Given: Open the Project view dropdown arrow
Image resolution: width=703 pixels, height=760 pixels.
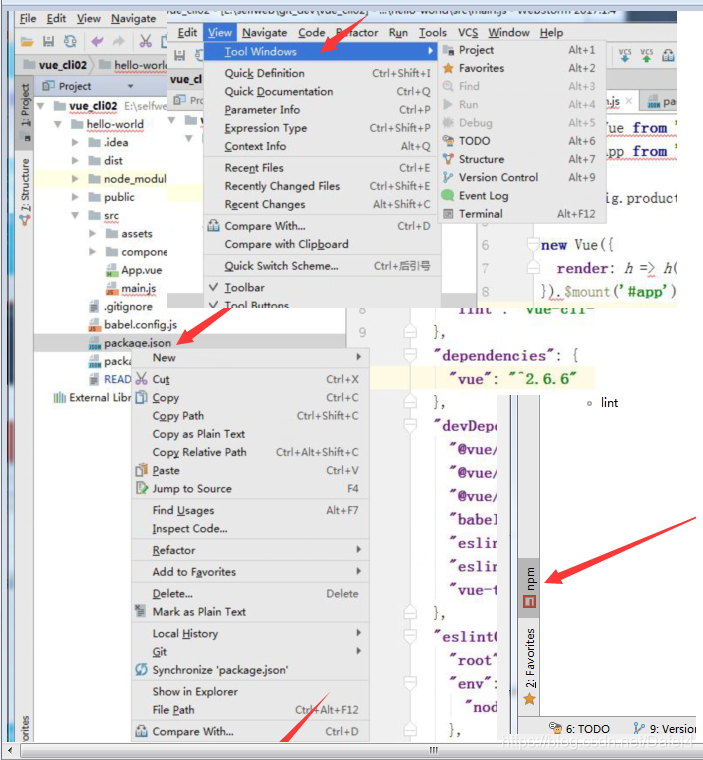Looking at the screenshot, I should (x=130, y=86).
